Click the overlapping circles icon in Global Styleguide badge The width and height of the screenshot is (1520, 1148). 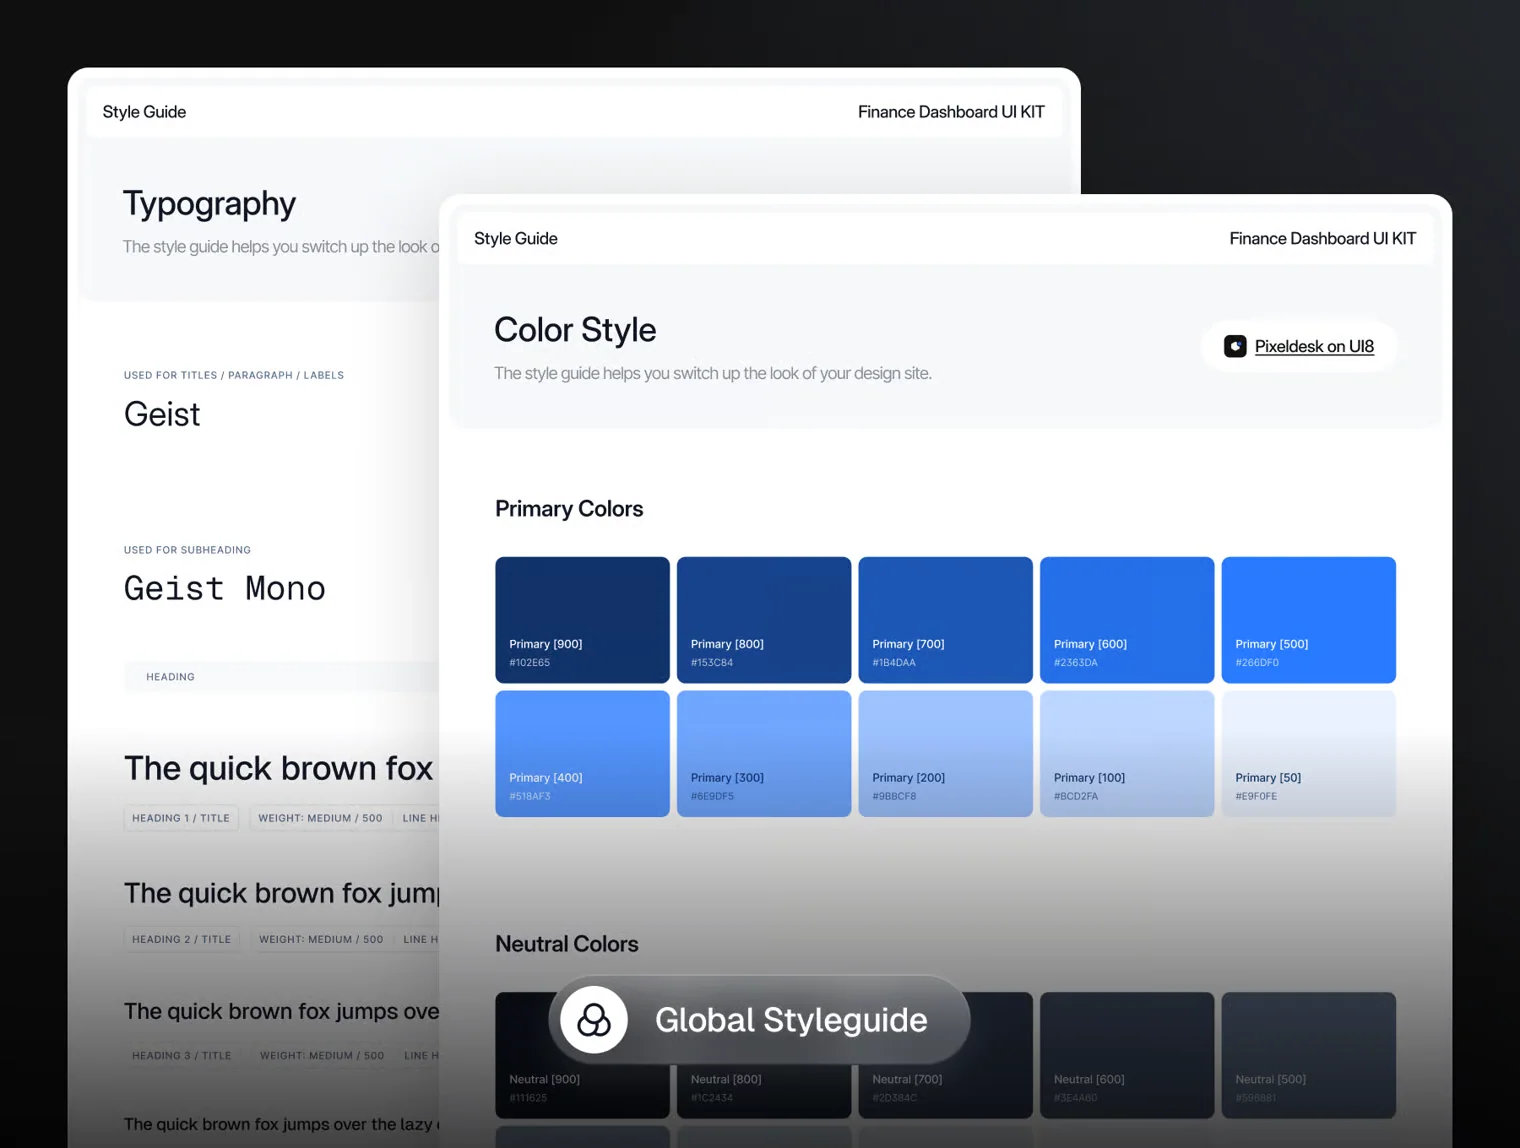pos(594,1020)
